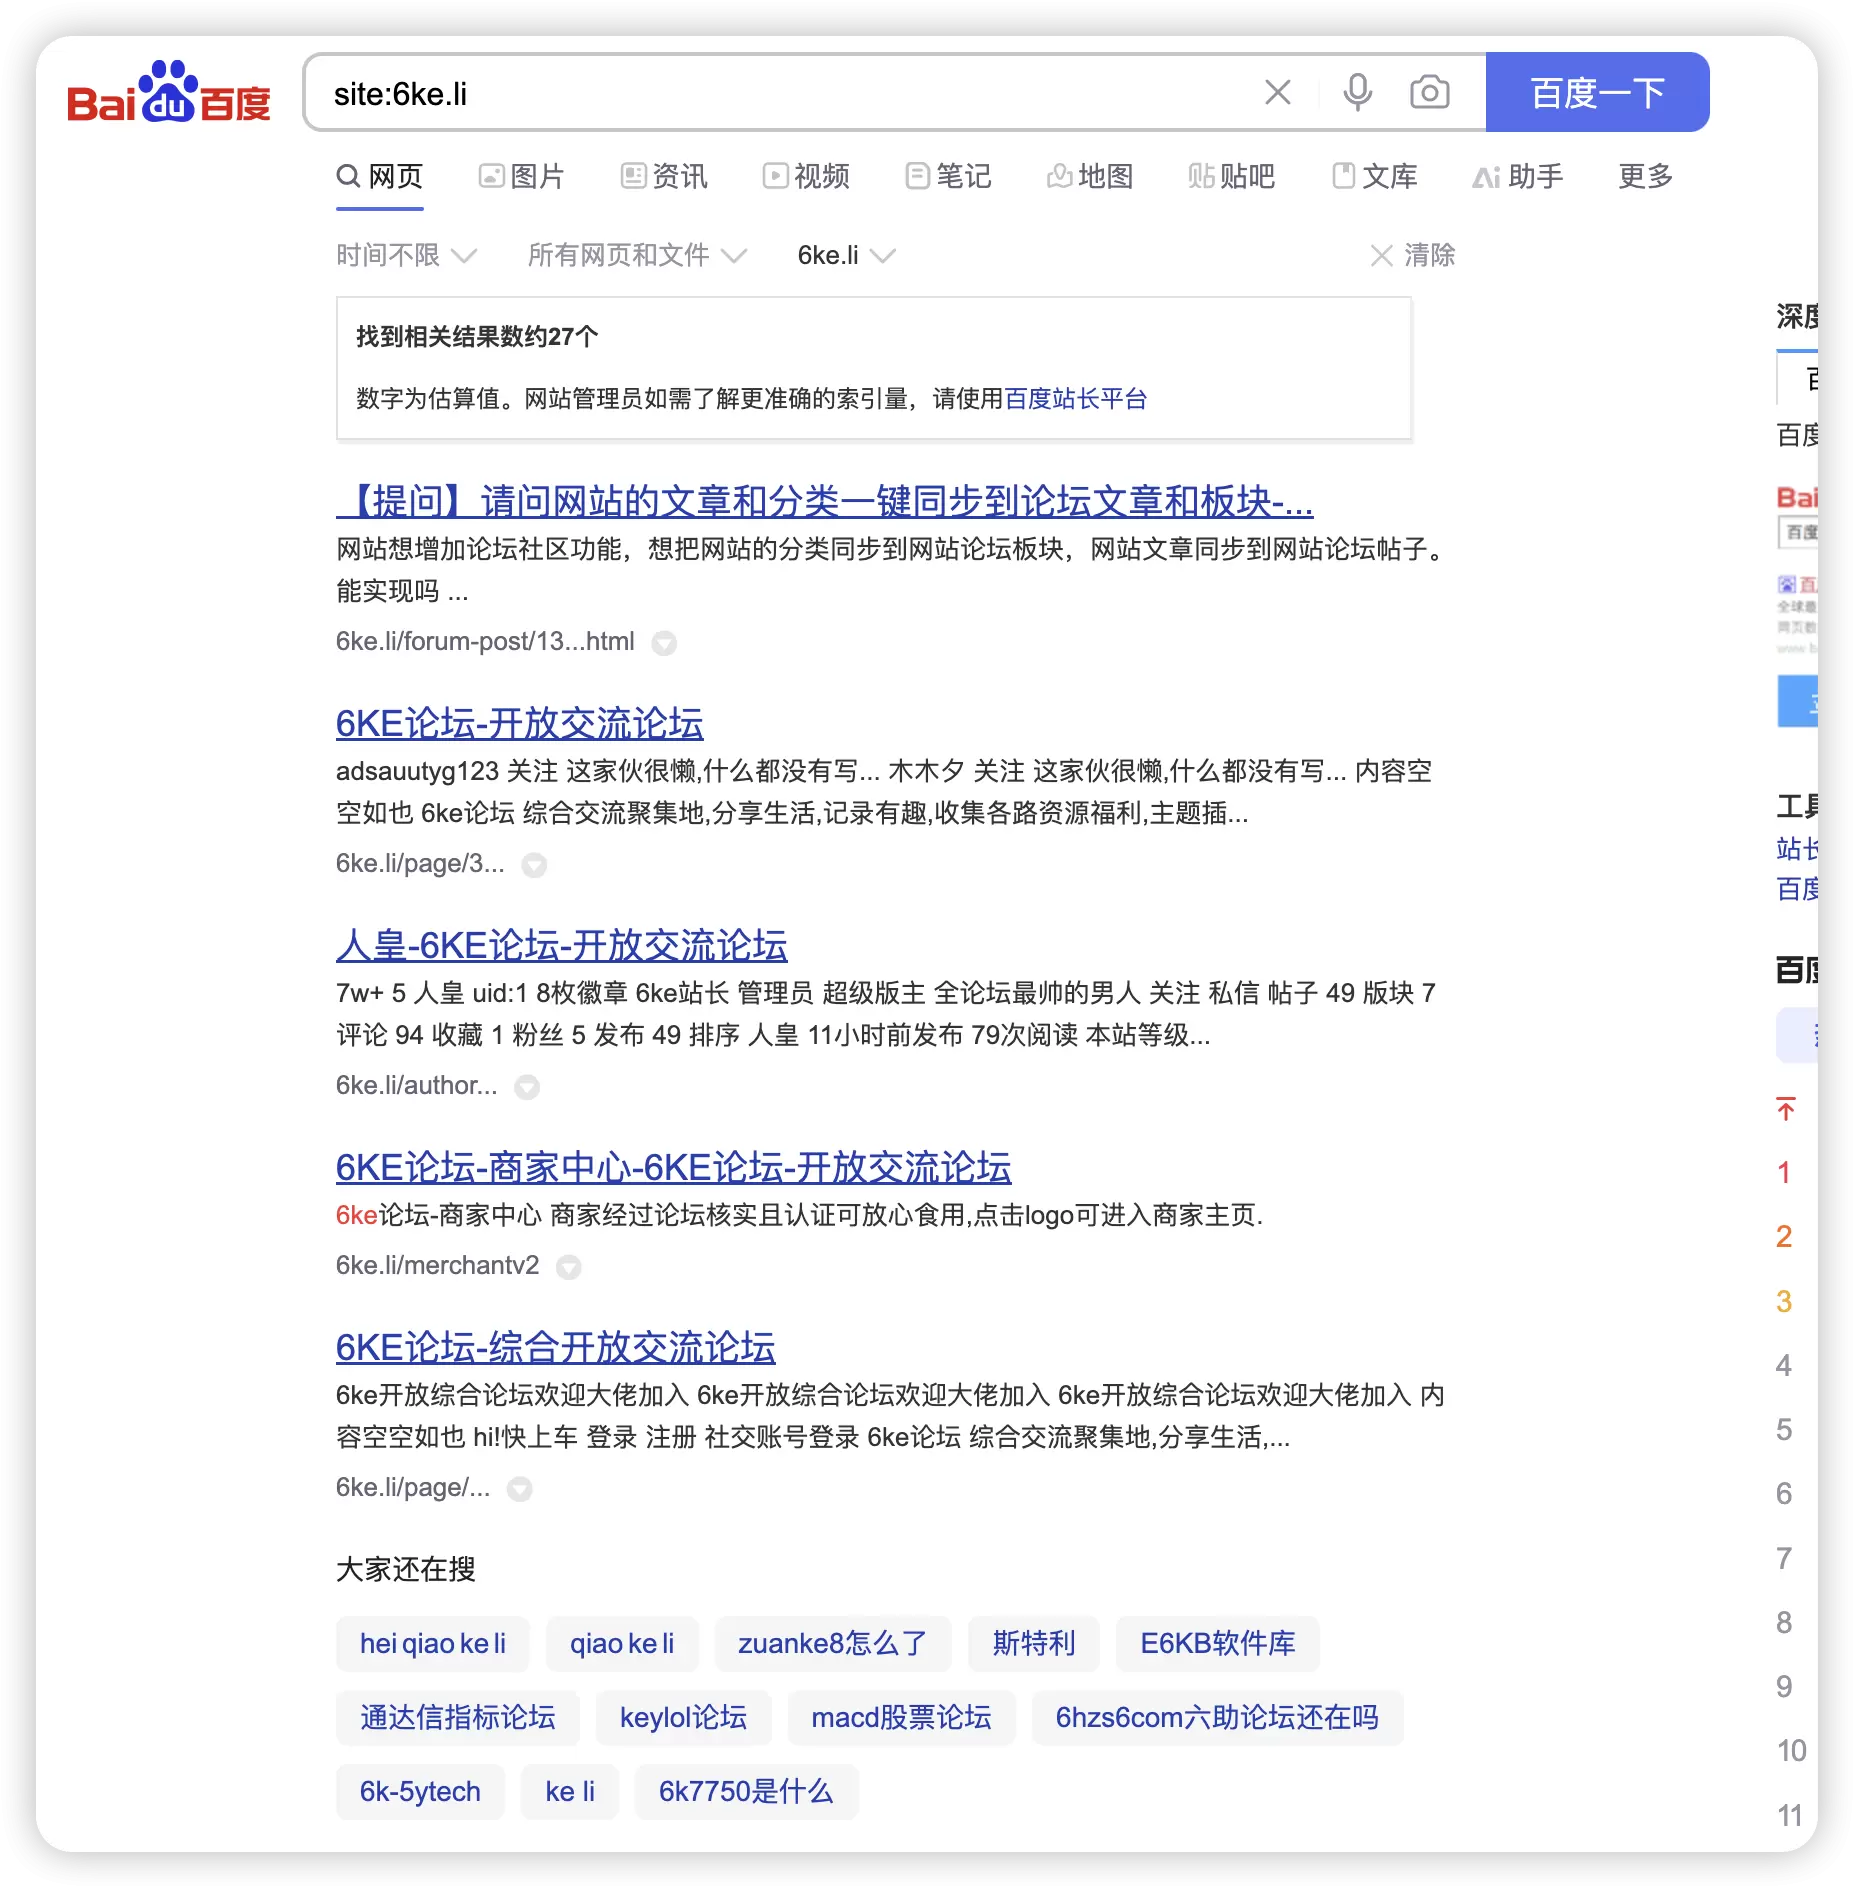
Task: Search the related term ke li
Action: pyautogui.click(x=570, y=1792)
